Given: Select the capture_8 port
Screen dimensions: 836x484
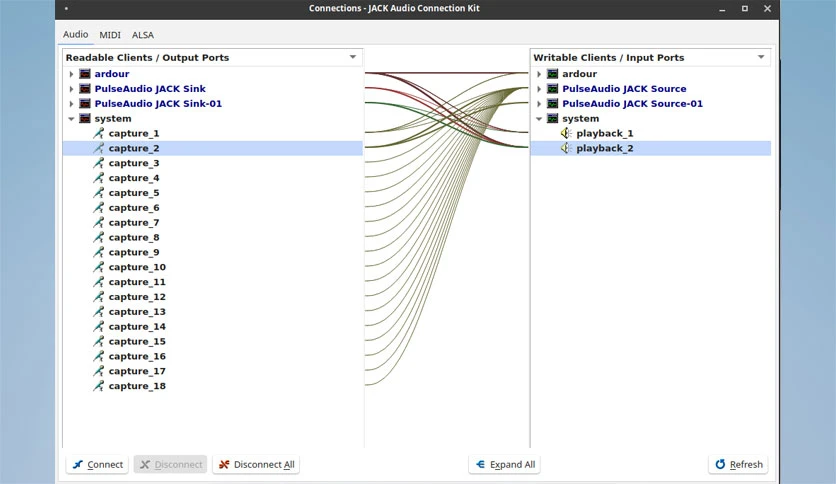Looking at the screenshot, I should point(134,238).
